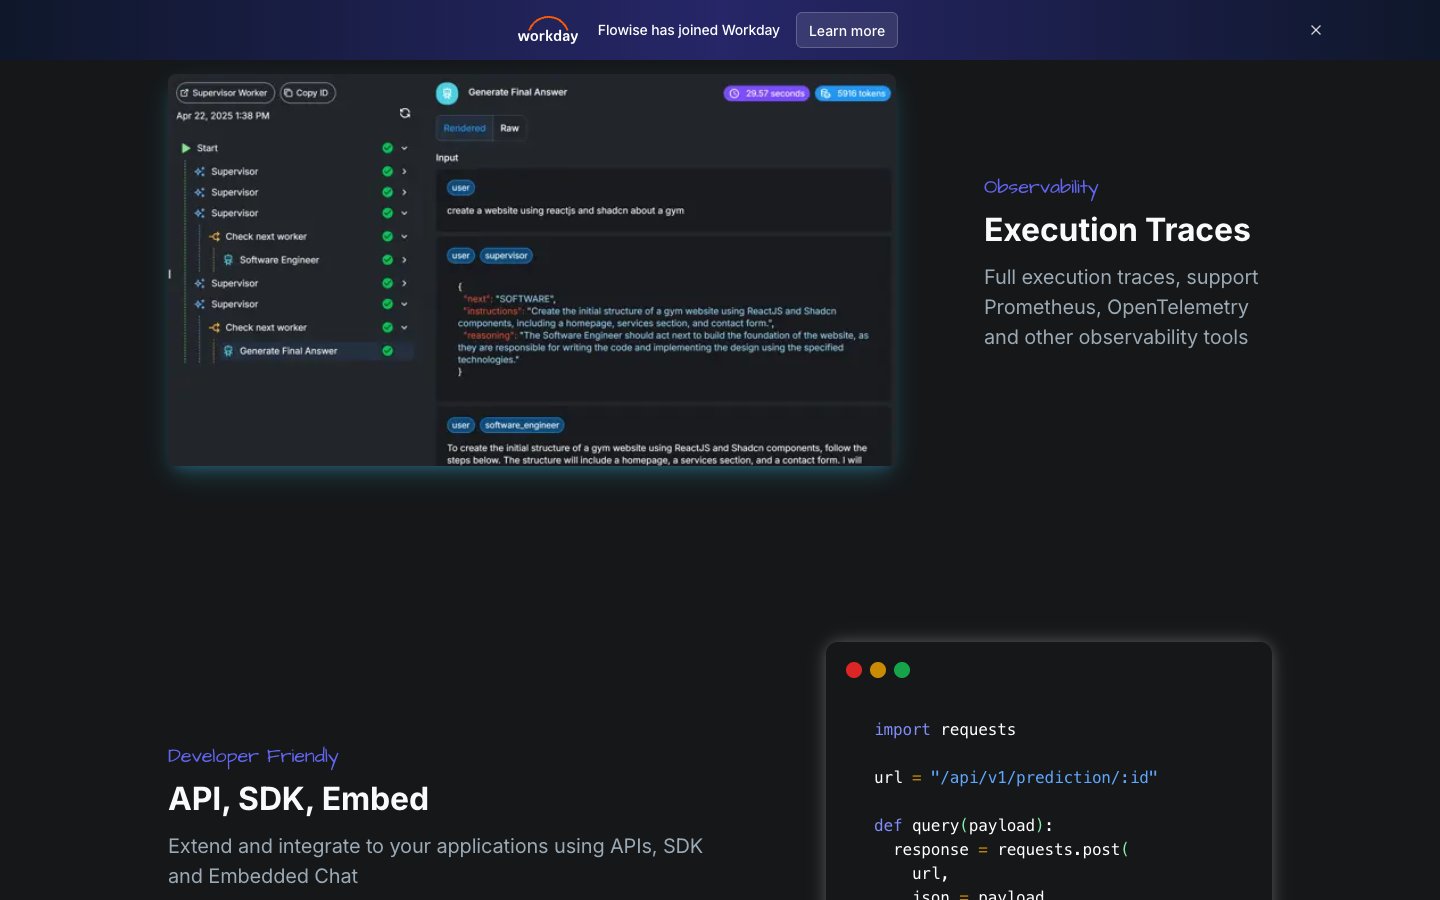1440x900 pixels.
Task: Dismiss the Workday announcement banner
Action: tap(1316, 30)
